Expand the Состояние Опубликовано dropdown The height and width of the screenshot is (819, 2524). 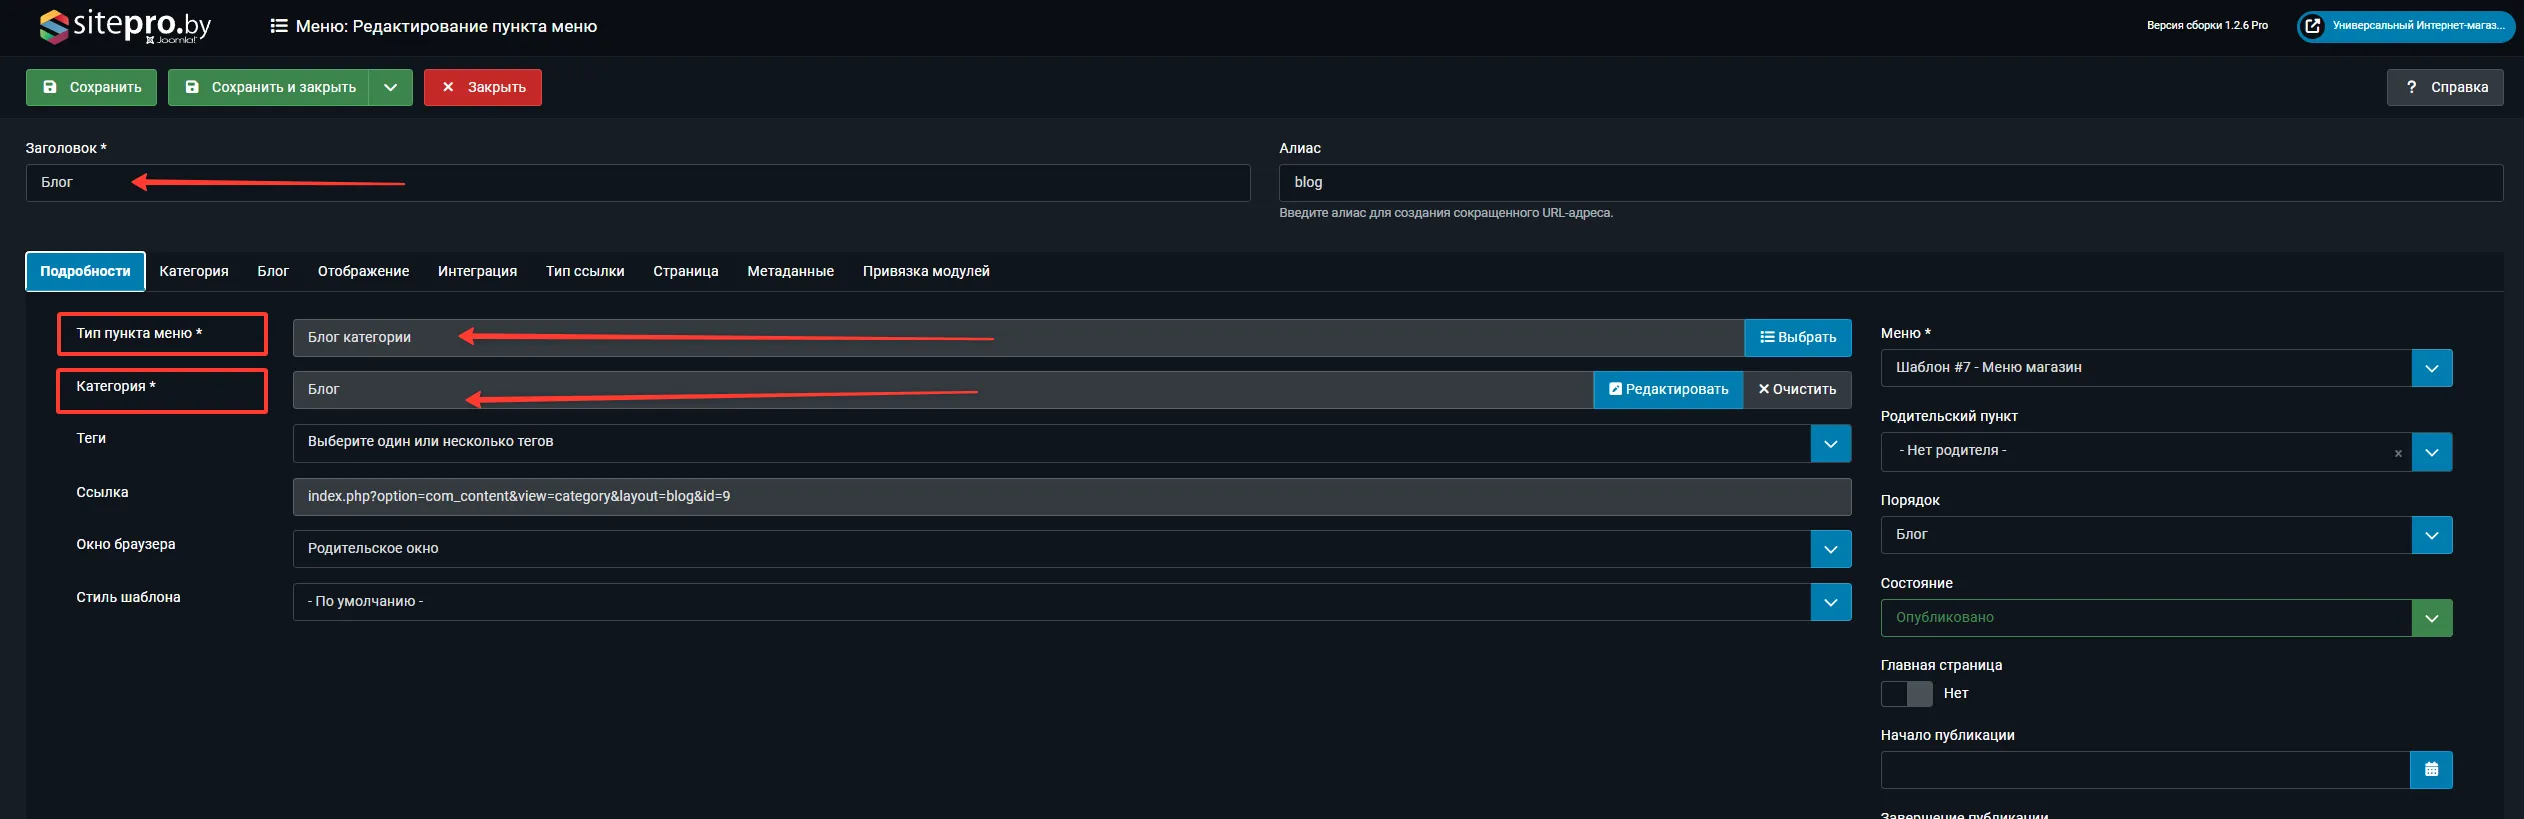2431,618
